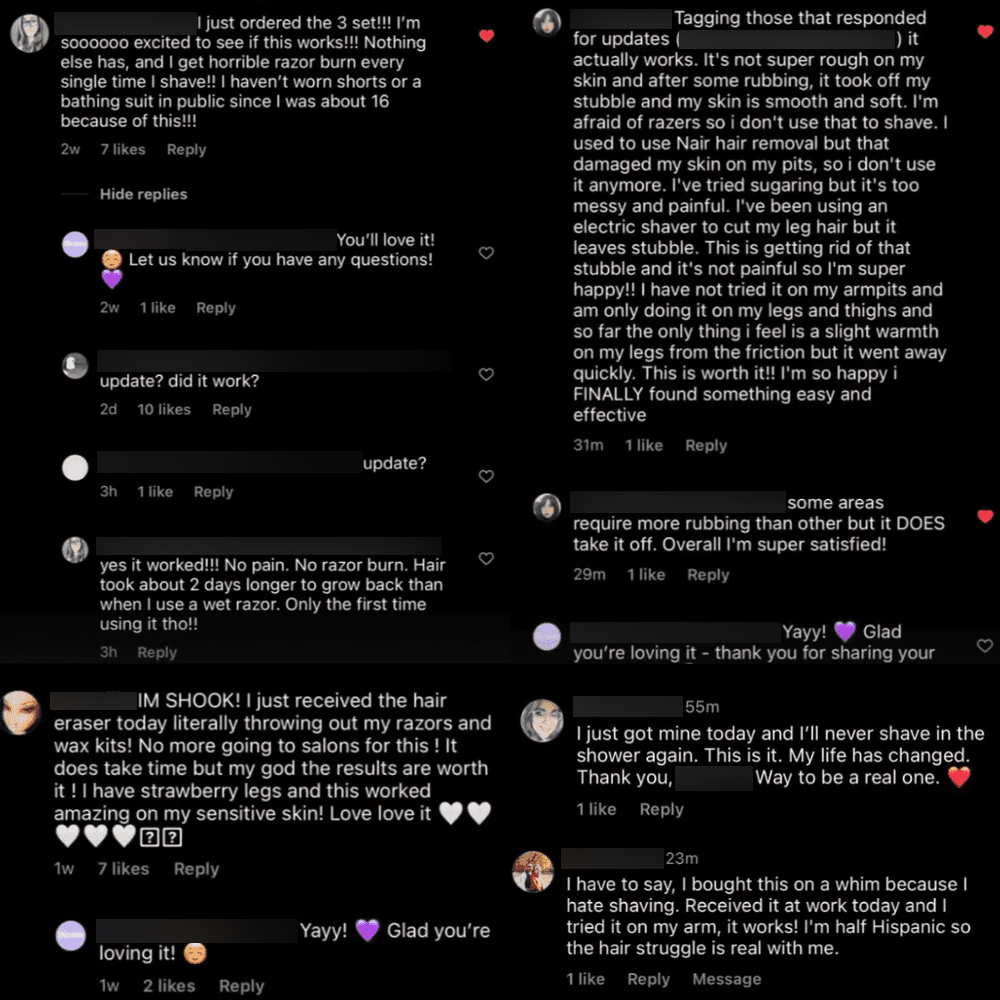Like the 'Yayy! Glad you're loving it - thank you' reply
Image resolution: width=1000 pixels, height=1000 pixels.
(984, 646)
